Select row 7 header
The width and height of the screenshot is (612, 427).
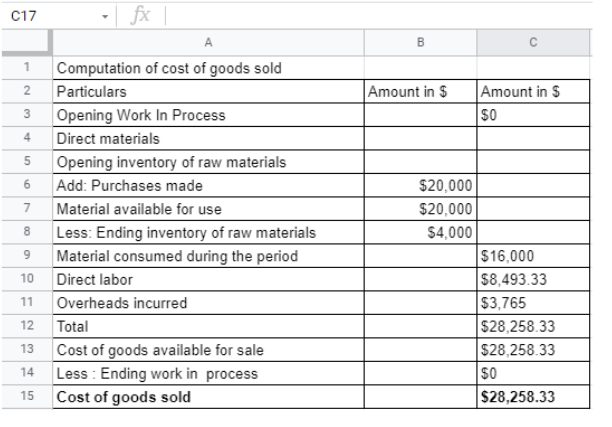pyautogui.click(x=27, y=208)
